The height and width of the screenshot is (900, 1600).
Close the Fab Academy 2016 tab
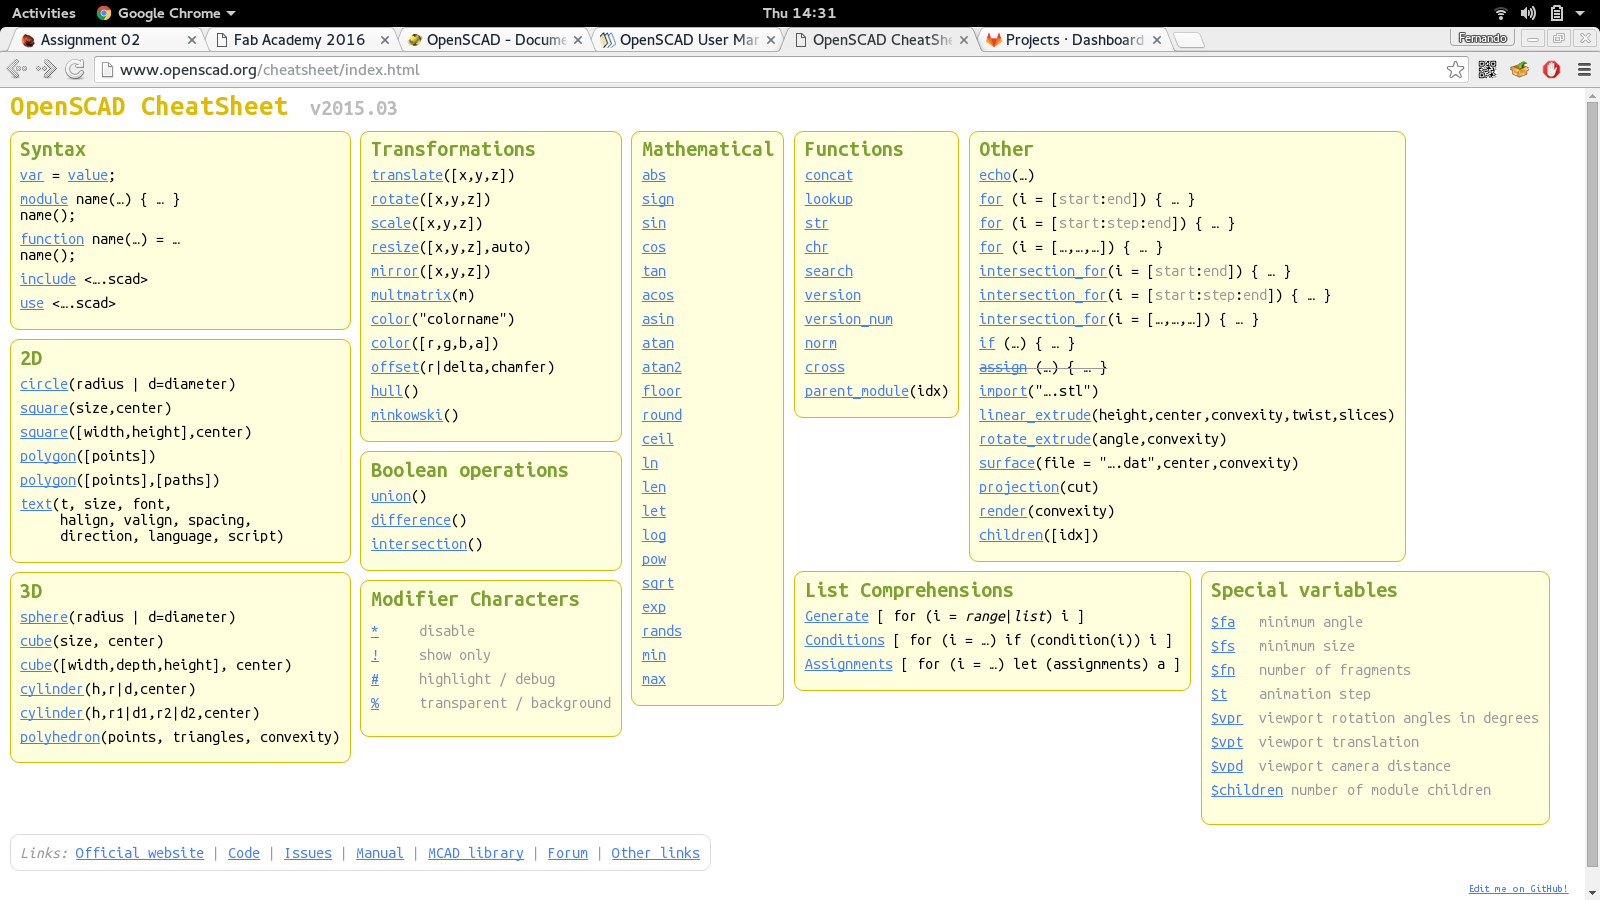[385, 40]
